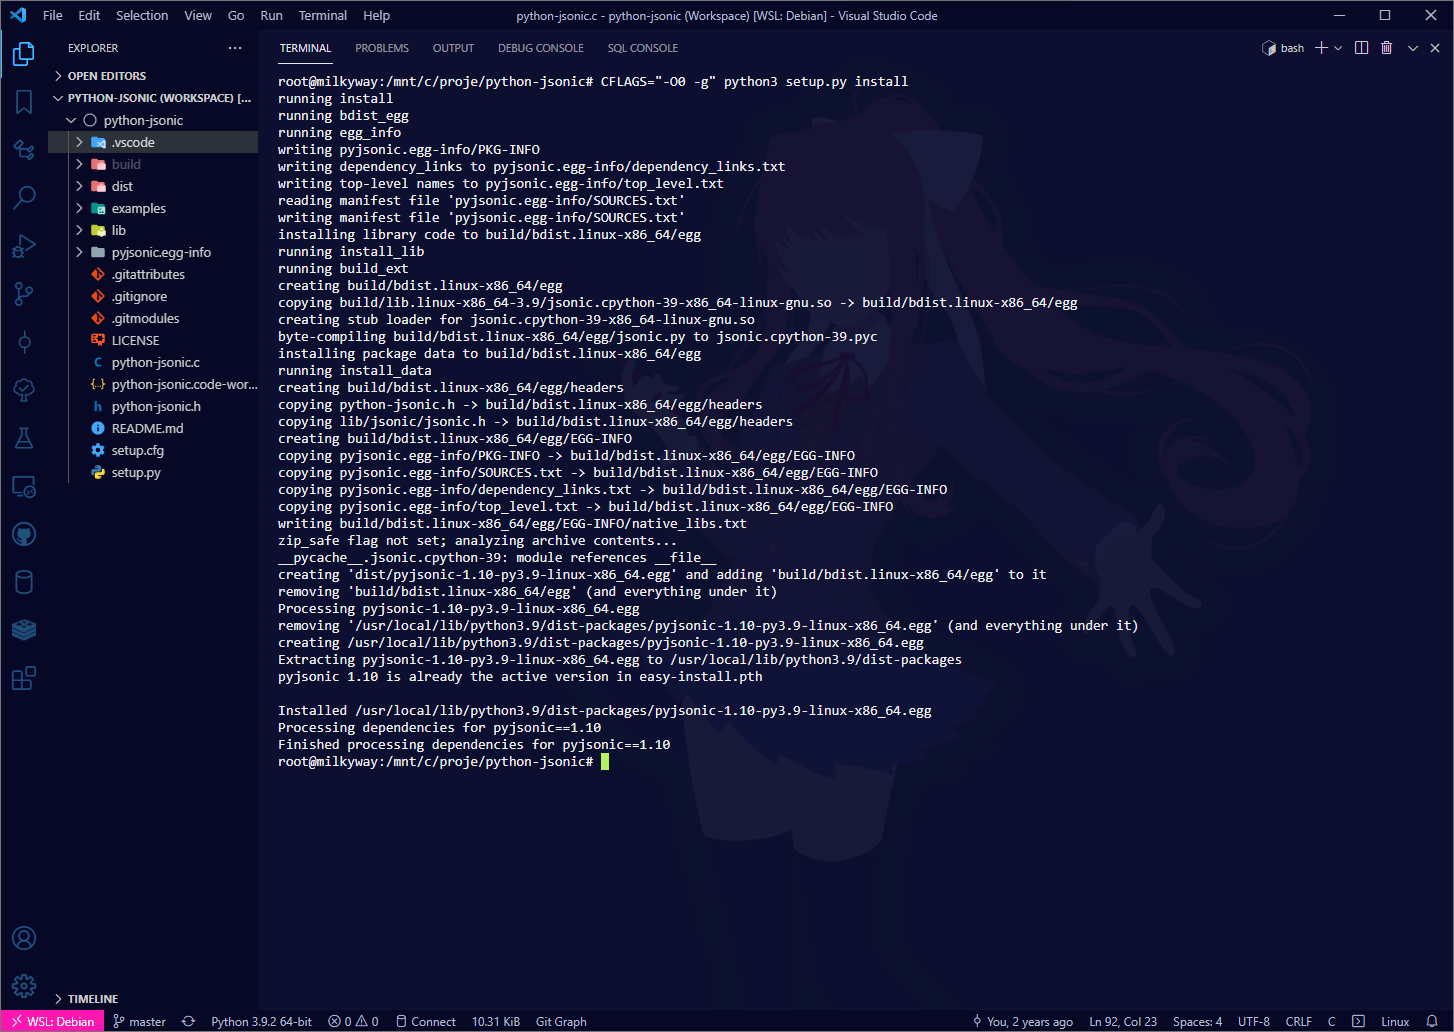
Task: Open the View menu
Action: pos(198,15)
